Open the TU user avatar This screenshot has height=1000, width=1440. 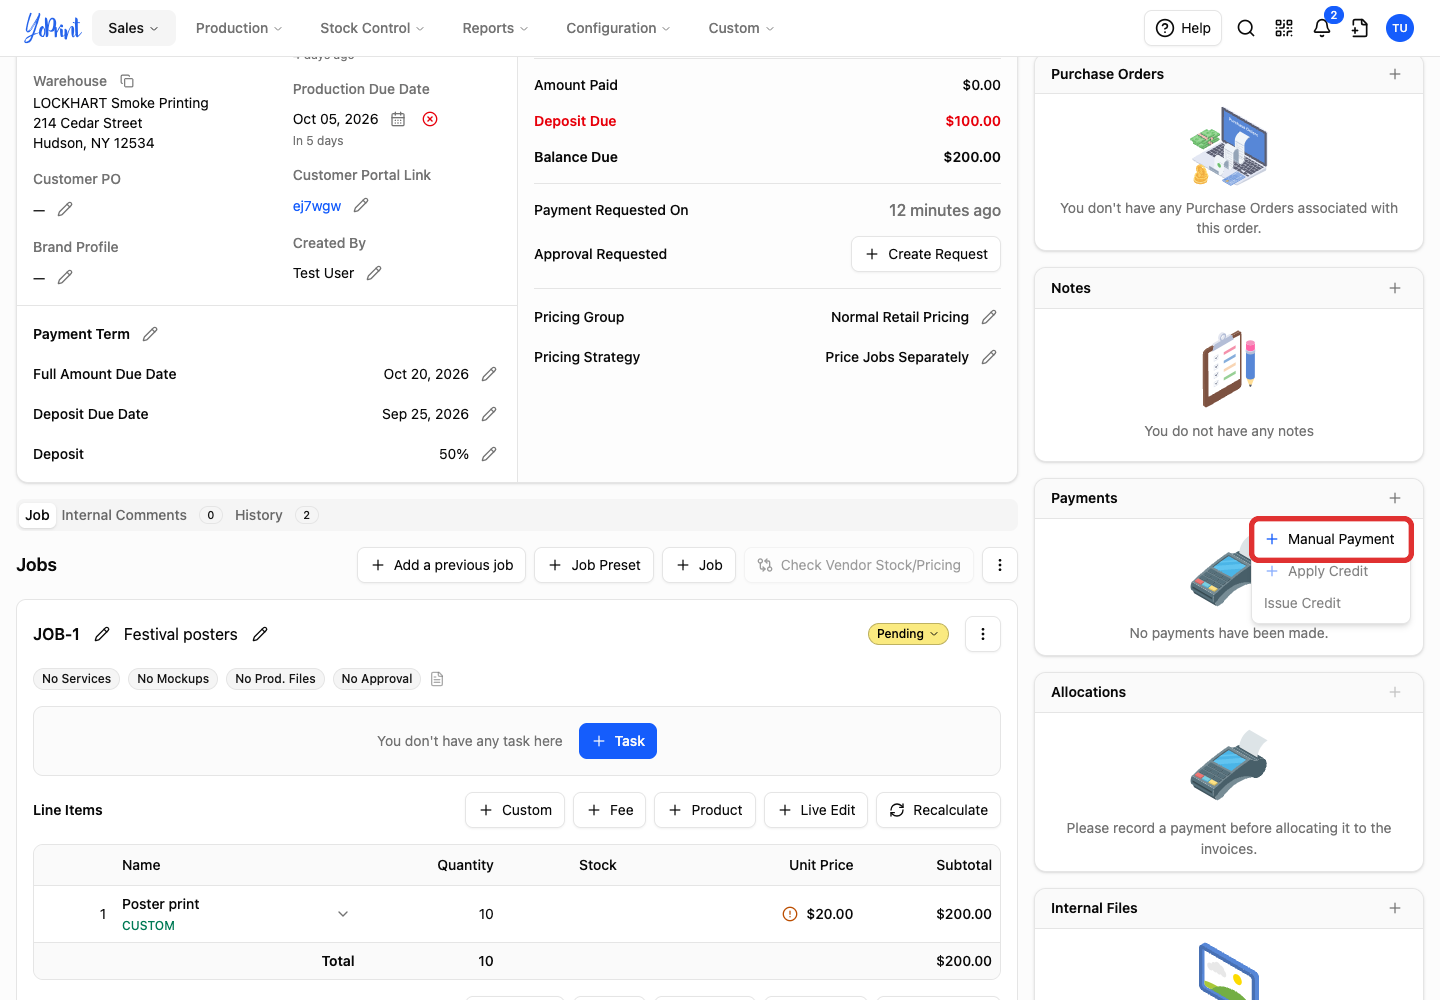[x=1400, y=28]
